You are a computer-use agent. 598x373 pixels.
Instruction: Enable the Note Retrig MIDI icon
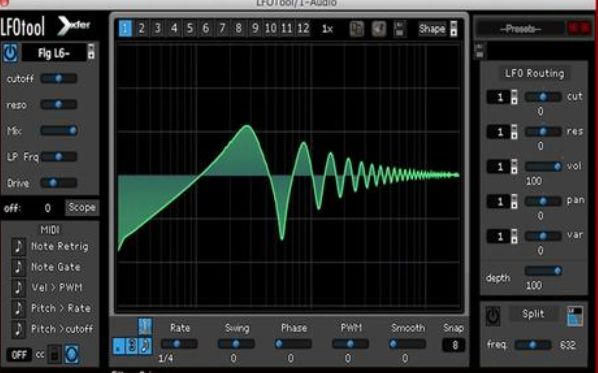[x=18, y=246]
